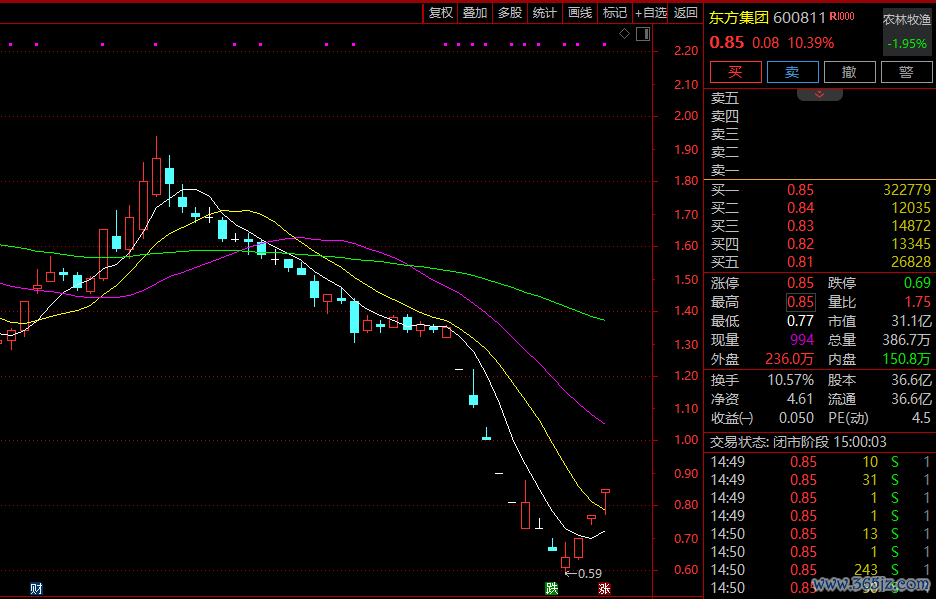Click the 净资 value 4.61
The width and height of the screenshot is (936, 599).
click(800, 399)
